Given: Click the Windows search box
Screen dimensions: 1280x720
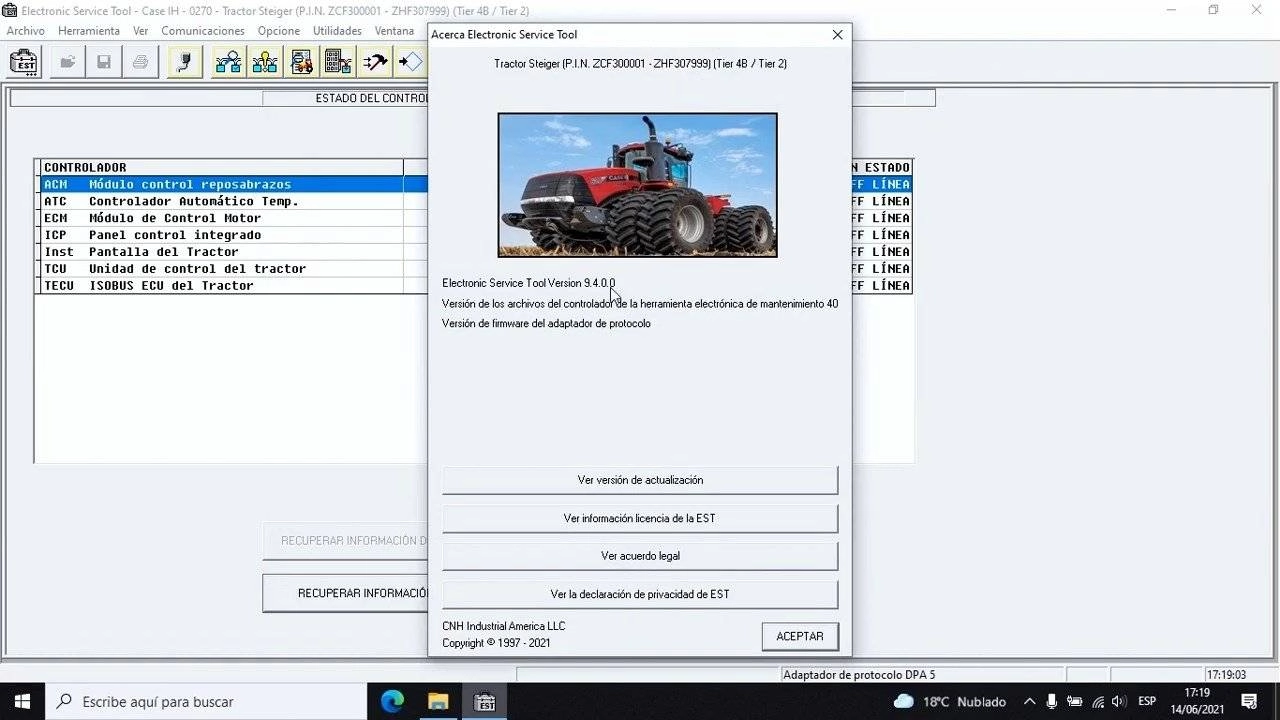Looking at the screenshot, I should point(205,701).
